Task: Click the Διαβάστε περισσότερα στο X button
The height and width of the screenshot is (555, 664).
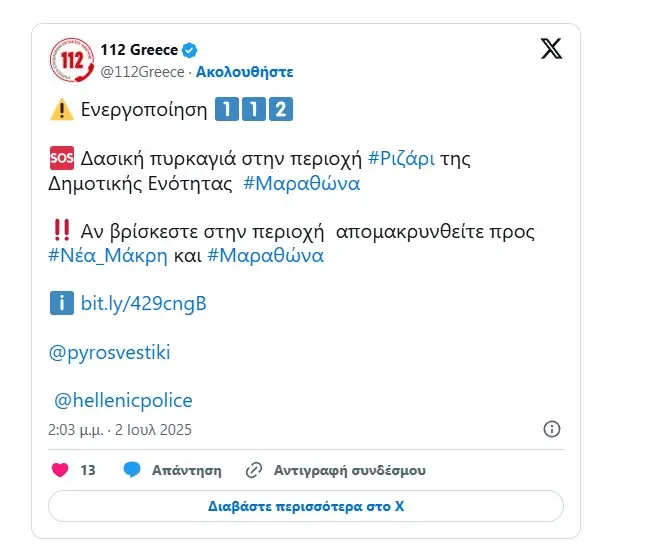Action: [306, 506]
